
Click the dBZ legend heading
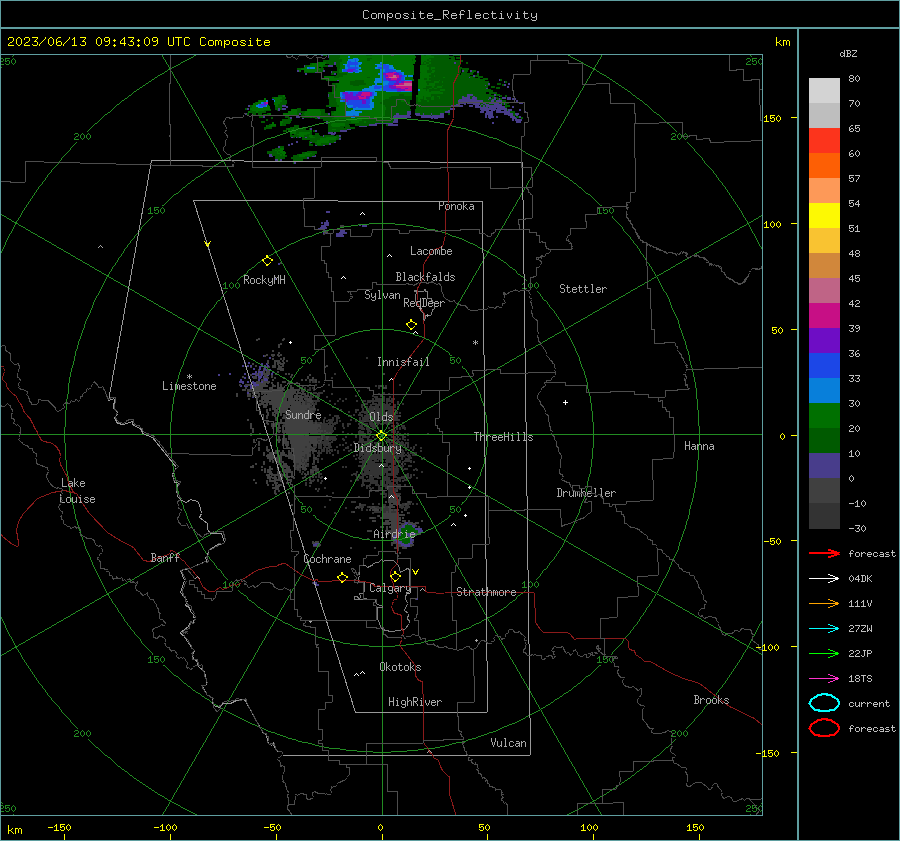[848, 53]
